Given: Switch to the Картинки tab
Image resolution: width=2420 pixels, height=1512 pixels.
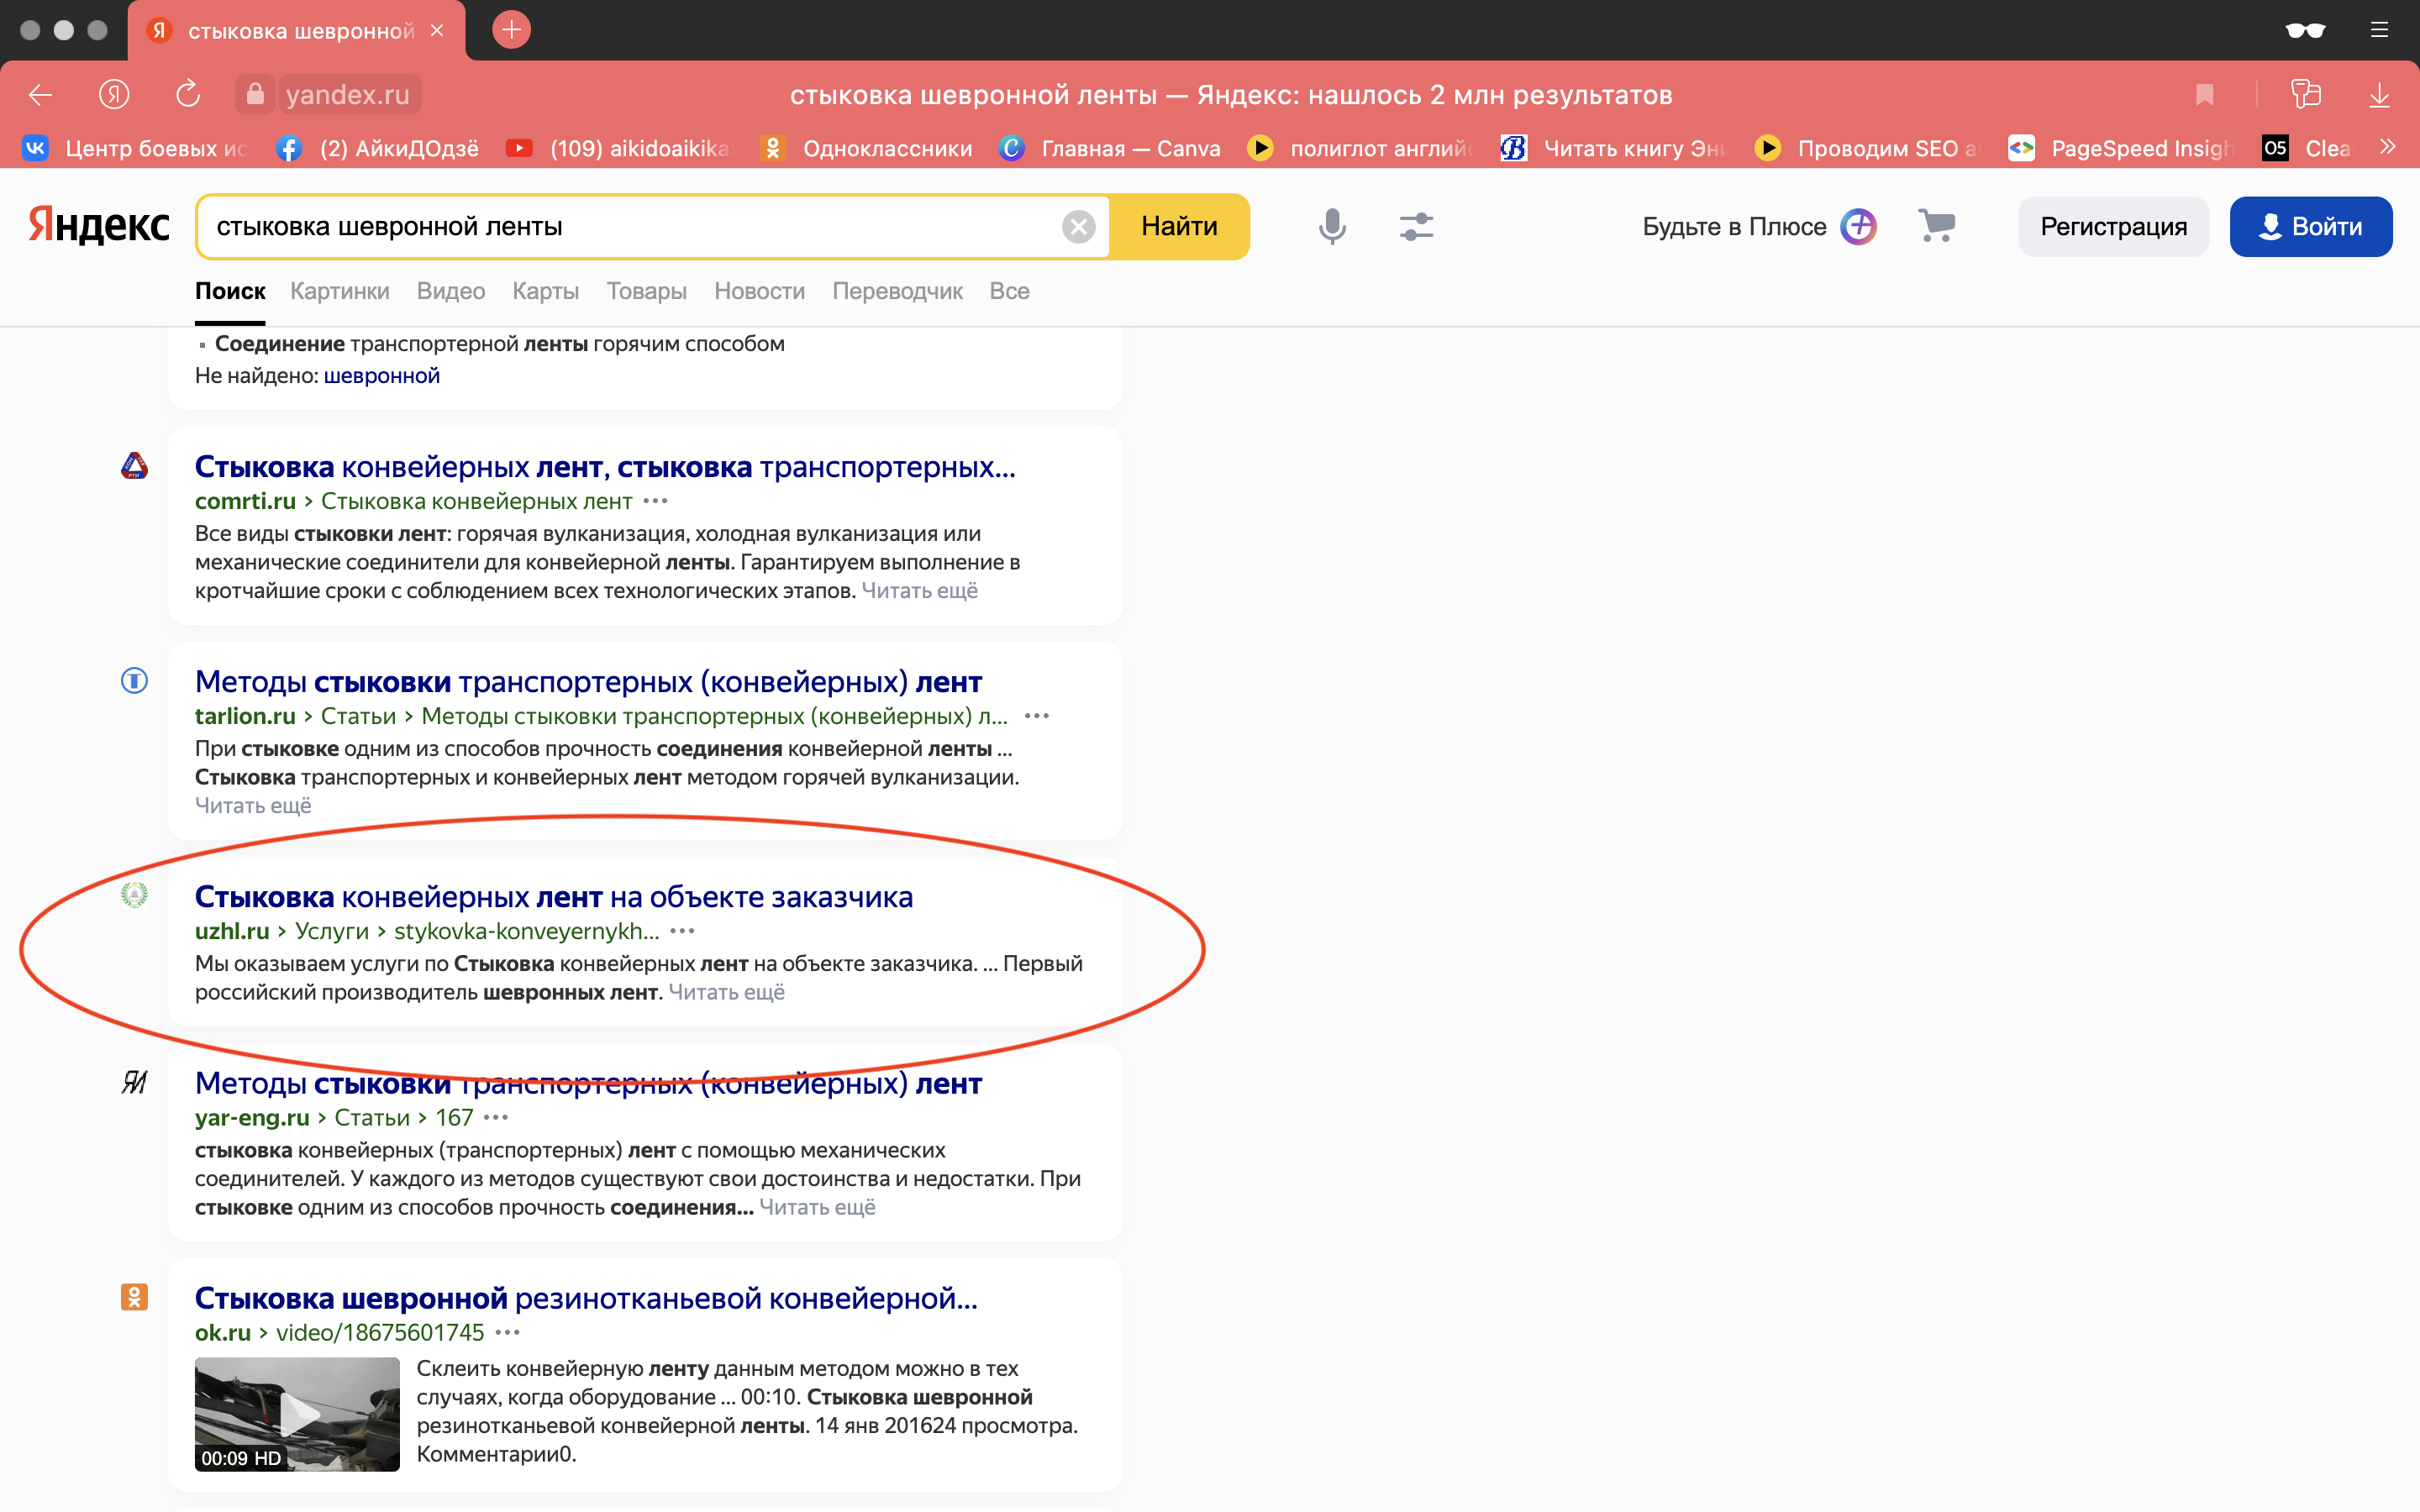Looking at the screenshot, I should click(x=339, y=291).
